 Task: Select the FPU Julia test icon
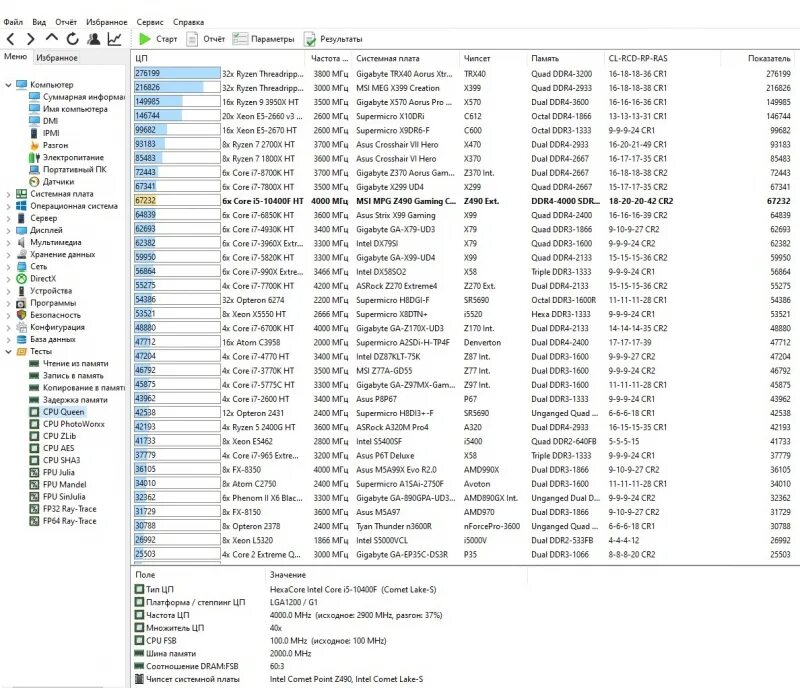point(34,473)
